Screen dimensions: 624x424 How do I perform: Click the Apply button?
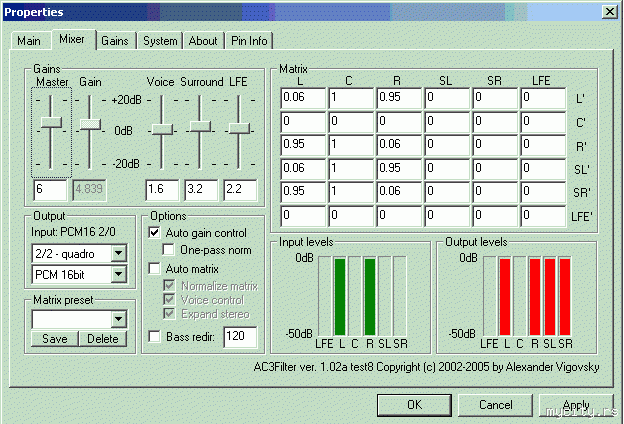[x=576, y=405]
